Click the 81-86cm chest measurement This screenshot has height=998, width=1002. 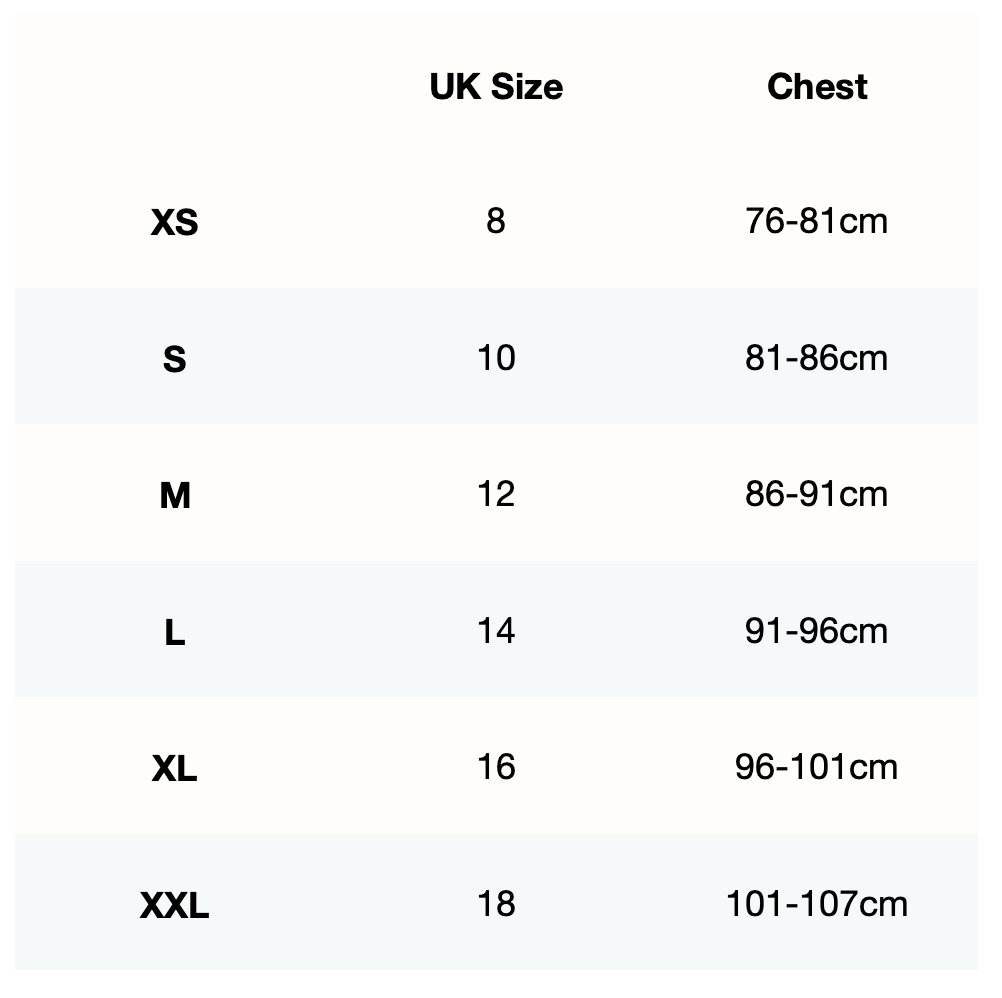[x=816, y=357]
